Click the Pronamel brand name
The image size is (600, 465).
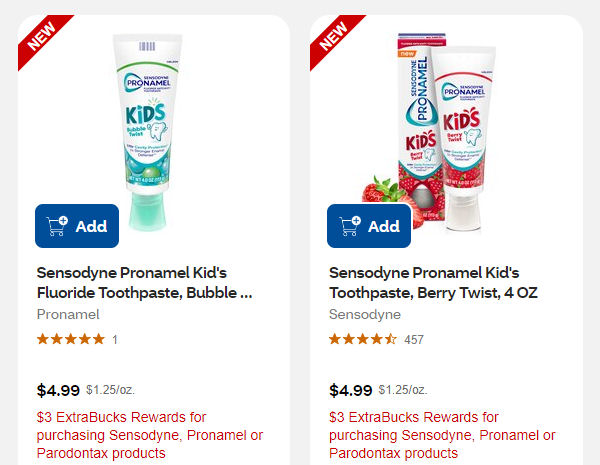(x=68, y=314)
